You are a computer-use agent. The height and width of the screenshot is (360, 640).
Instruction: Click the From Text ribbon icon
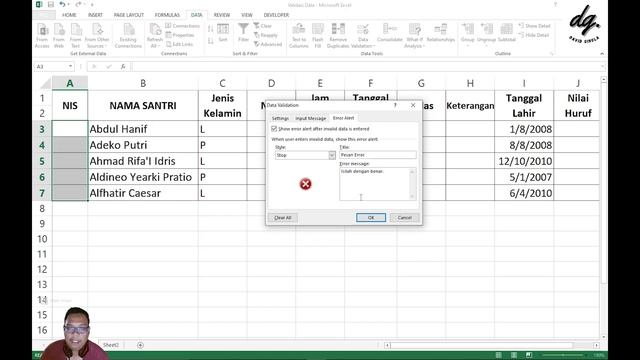76,36
